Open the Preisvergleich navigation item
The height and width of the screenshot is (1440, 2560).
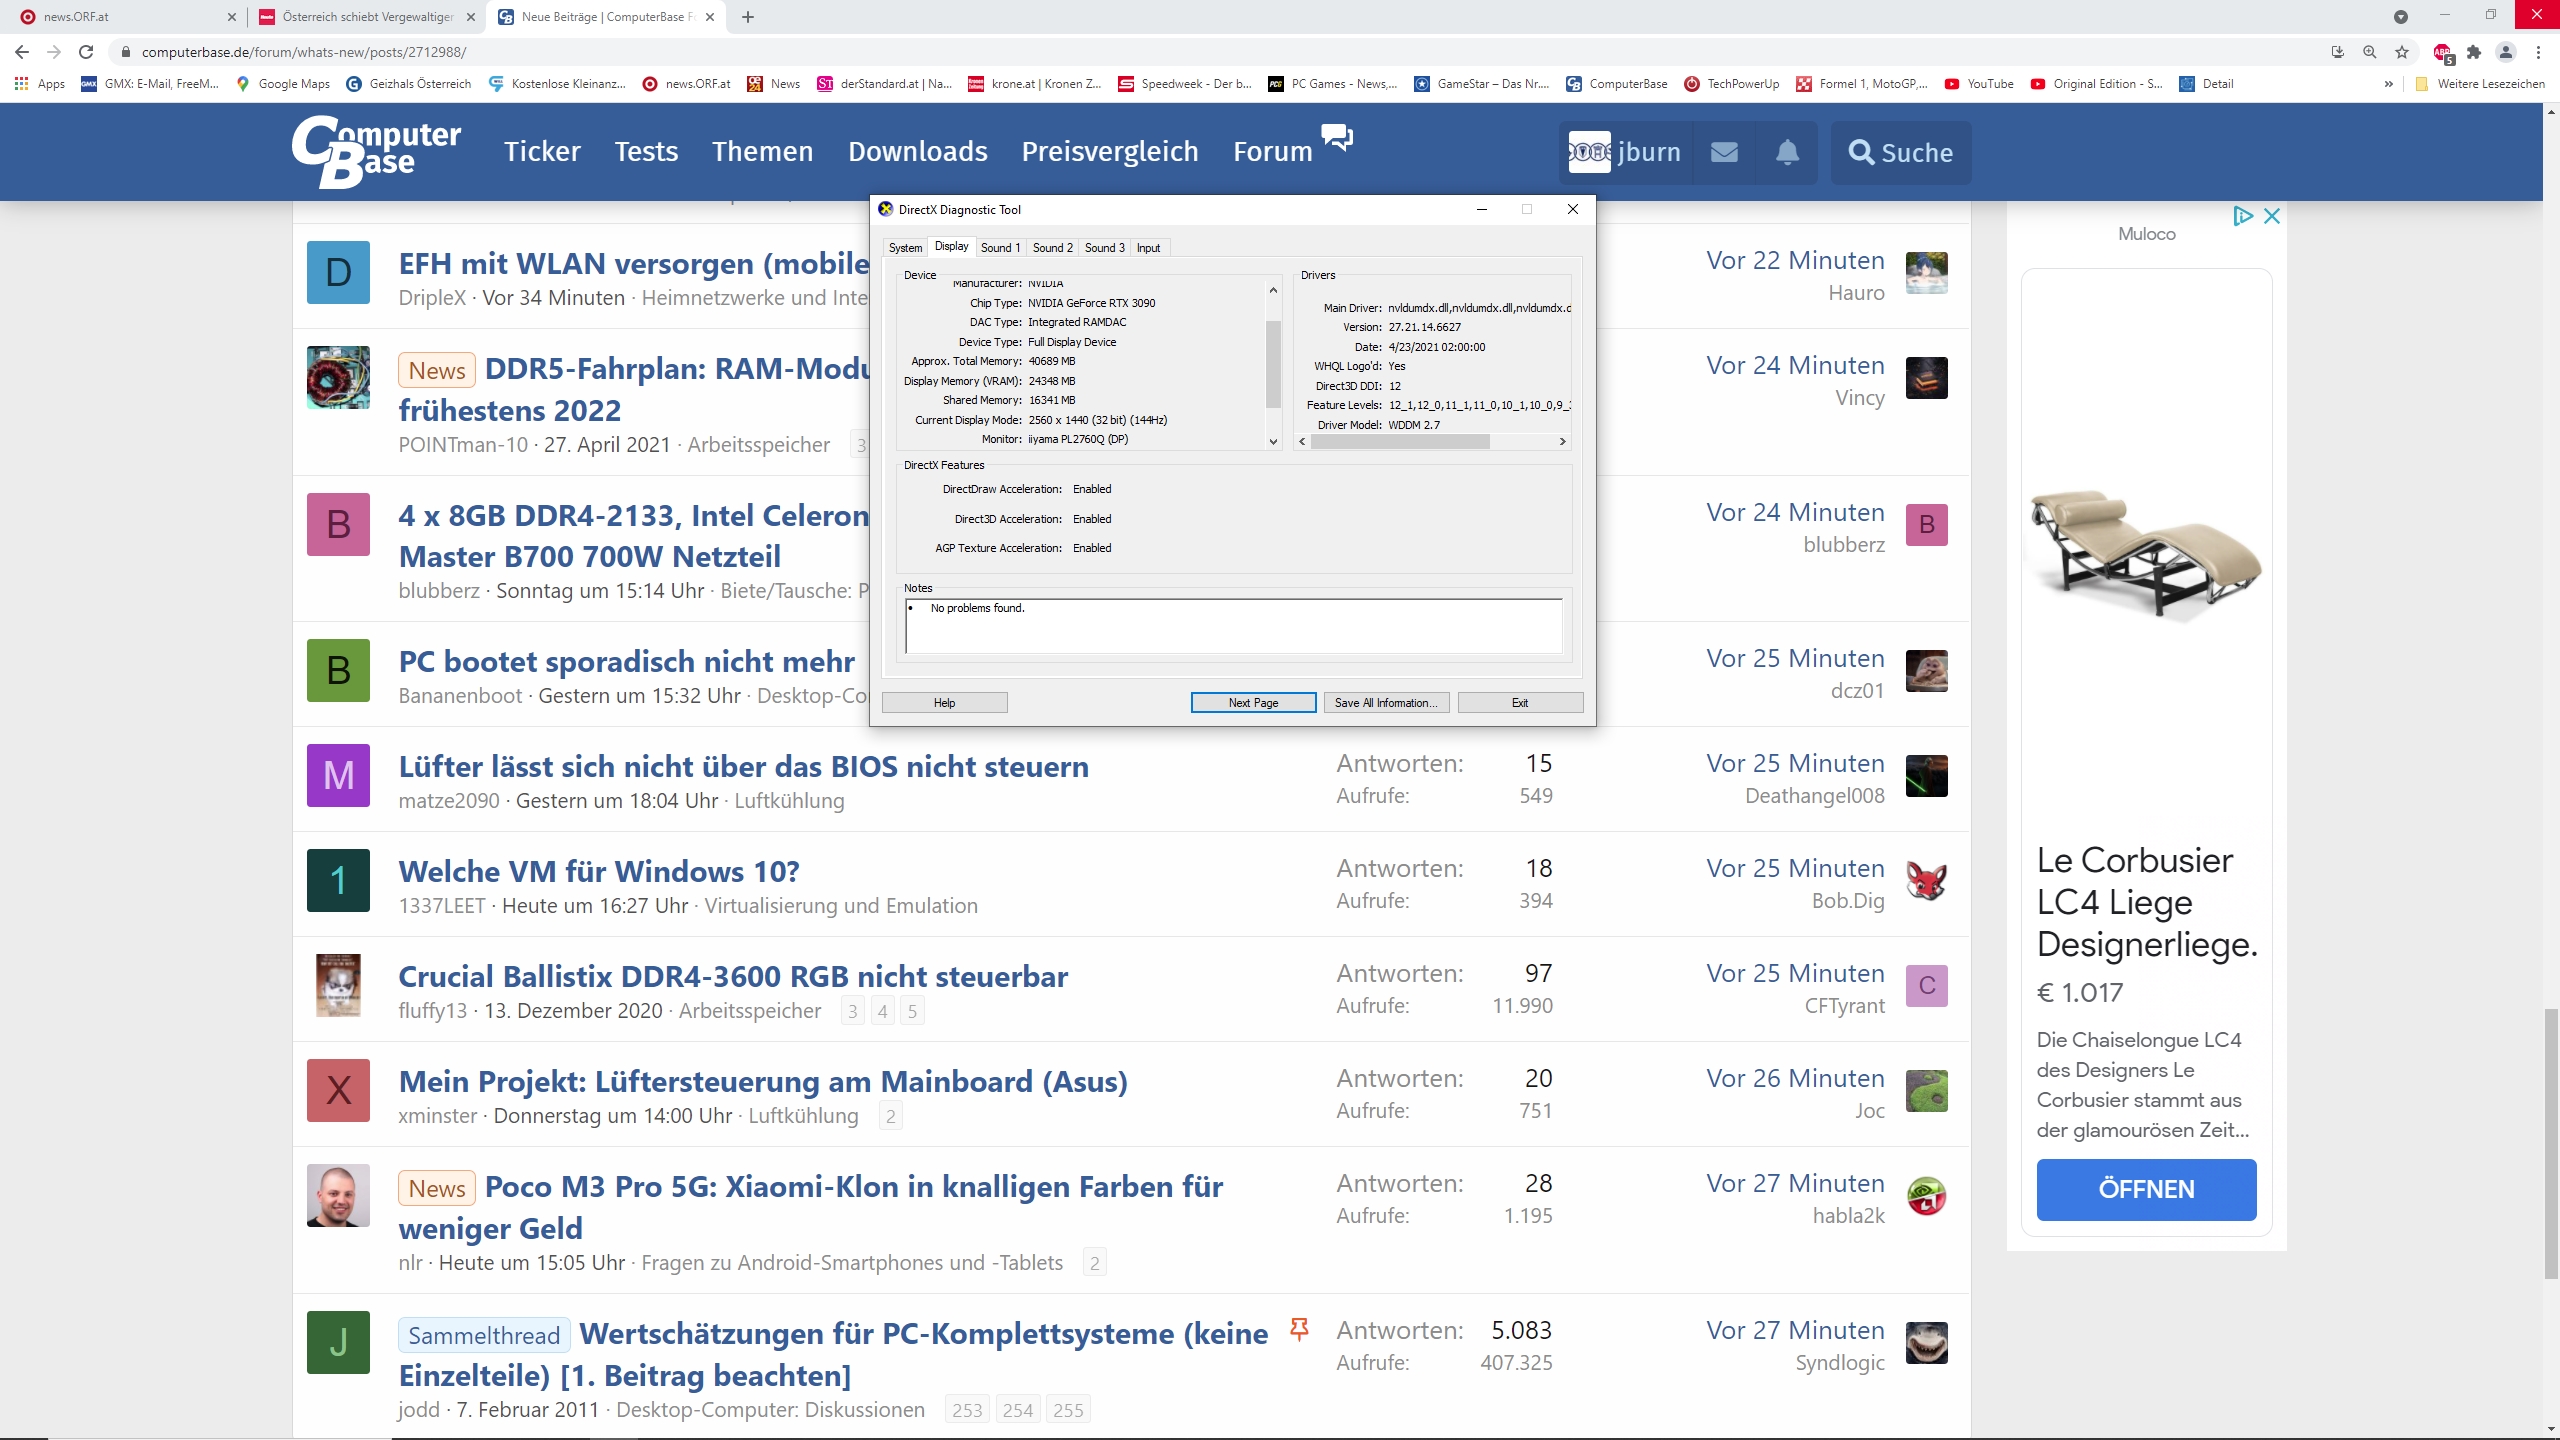[x=1109, y=152]
